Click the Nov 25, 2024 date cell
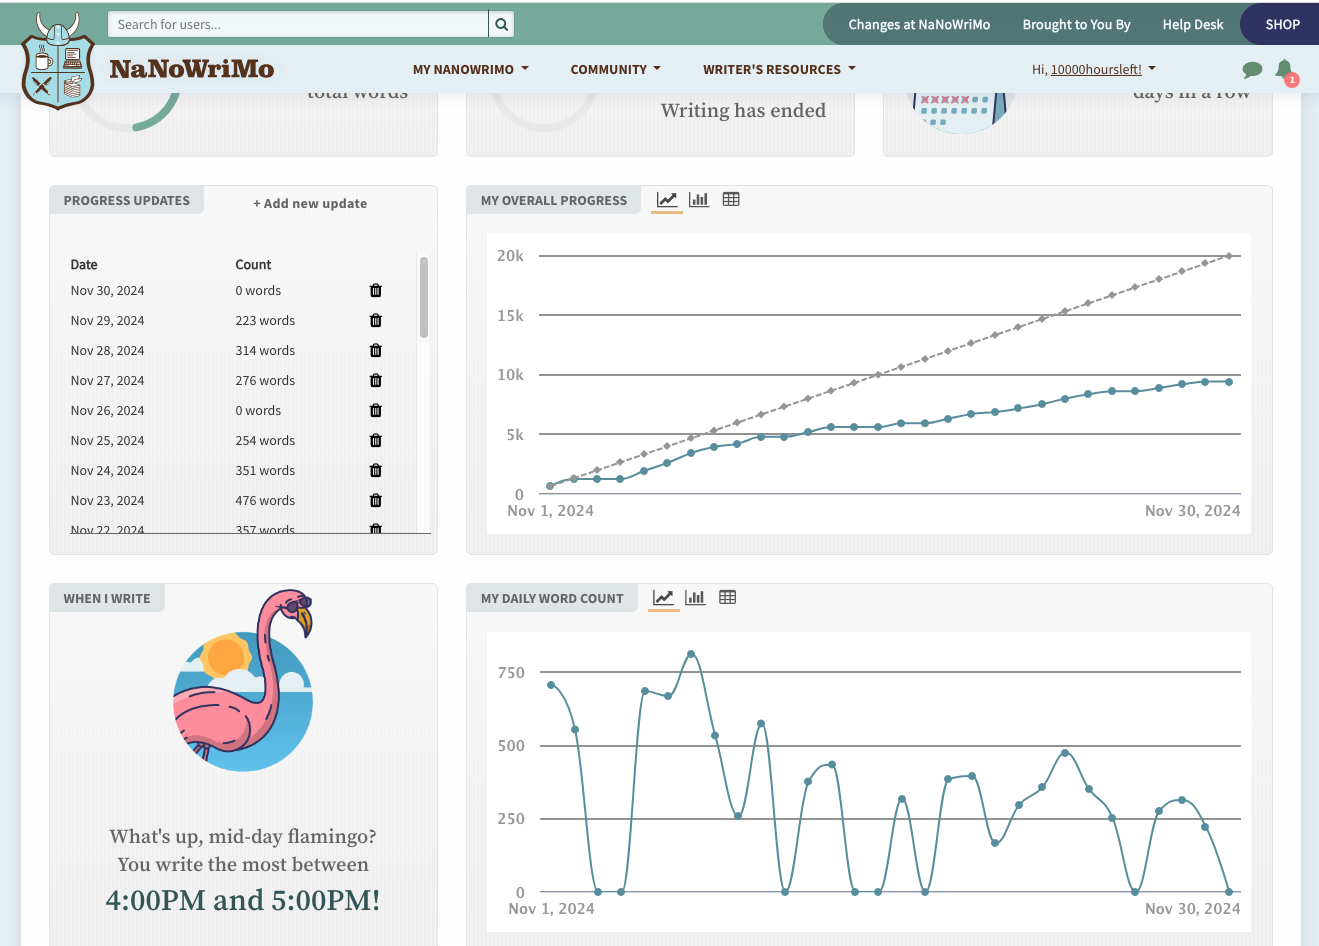The image size is (1319, 946). [x=107, y=440]
